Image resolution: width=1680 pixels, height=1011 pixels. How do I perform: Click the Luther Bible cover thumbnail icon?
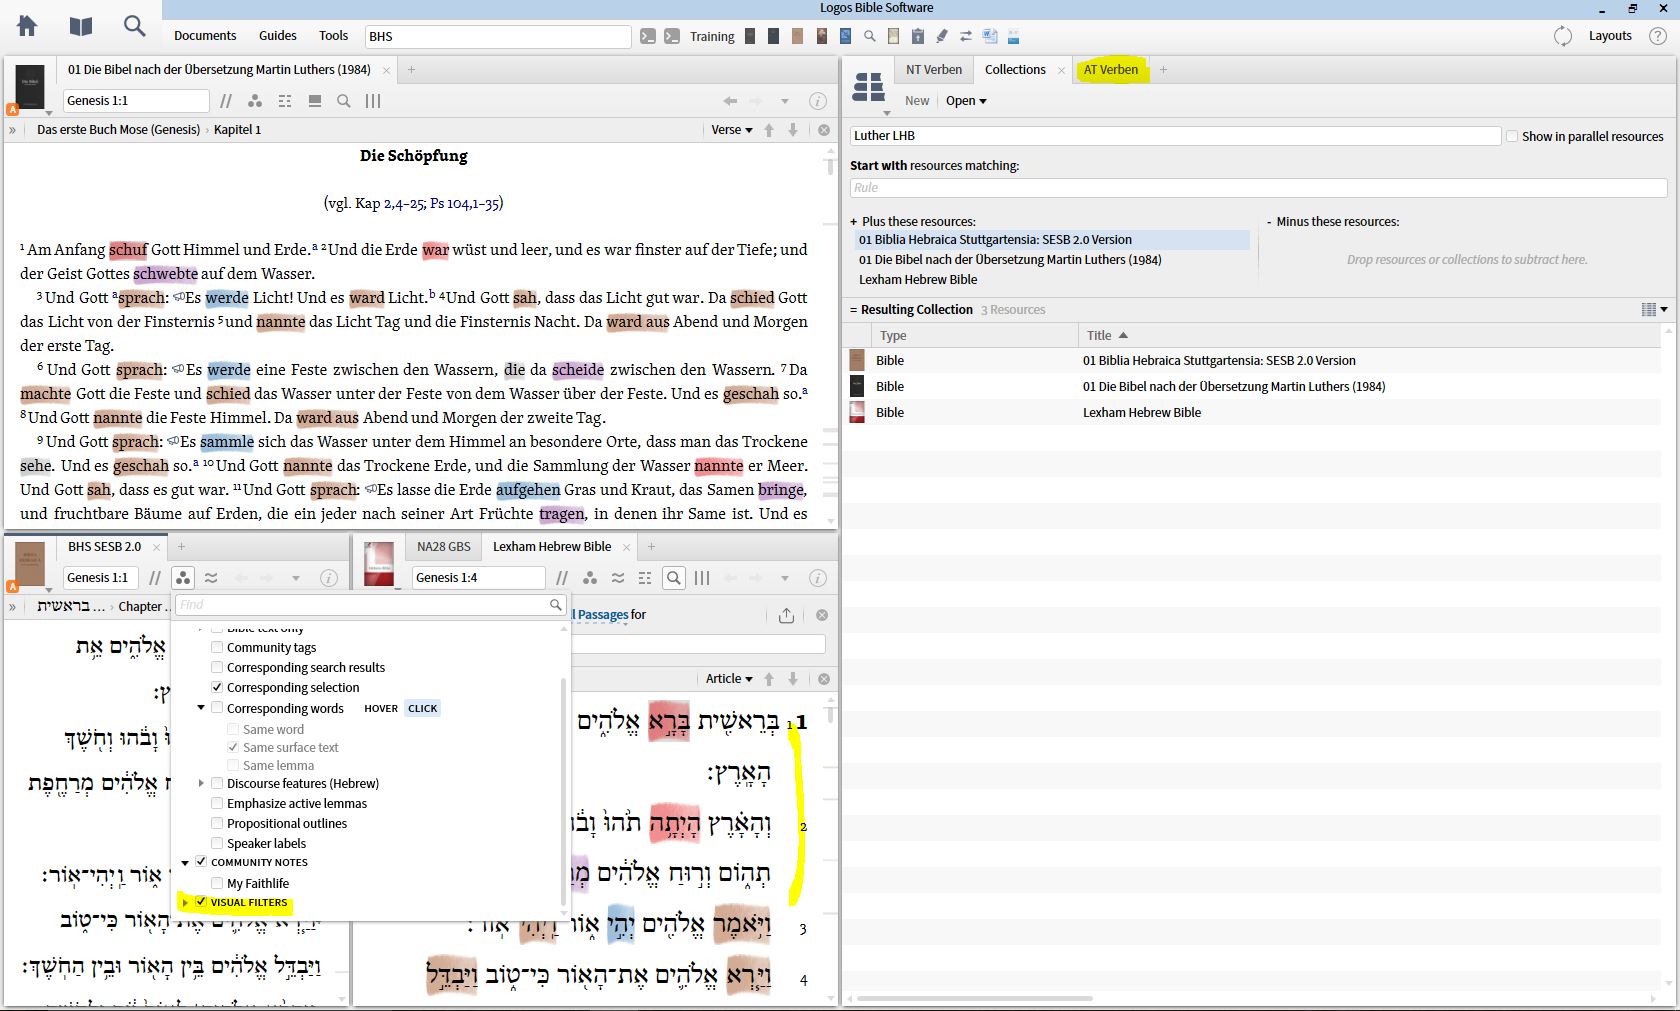click(x=29, y=87)
